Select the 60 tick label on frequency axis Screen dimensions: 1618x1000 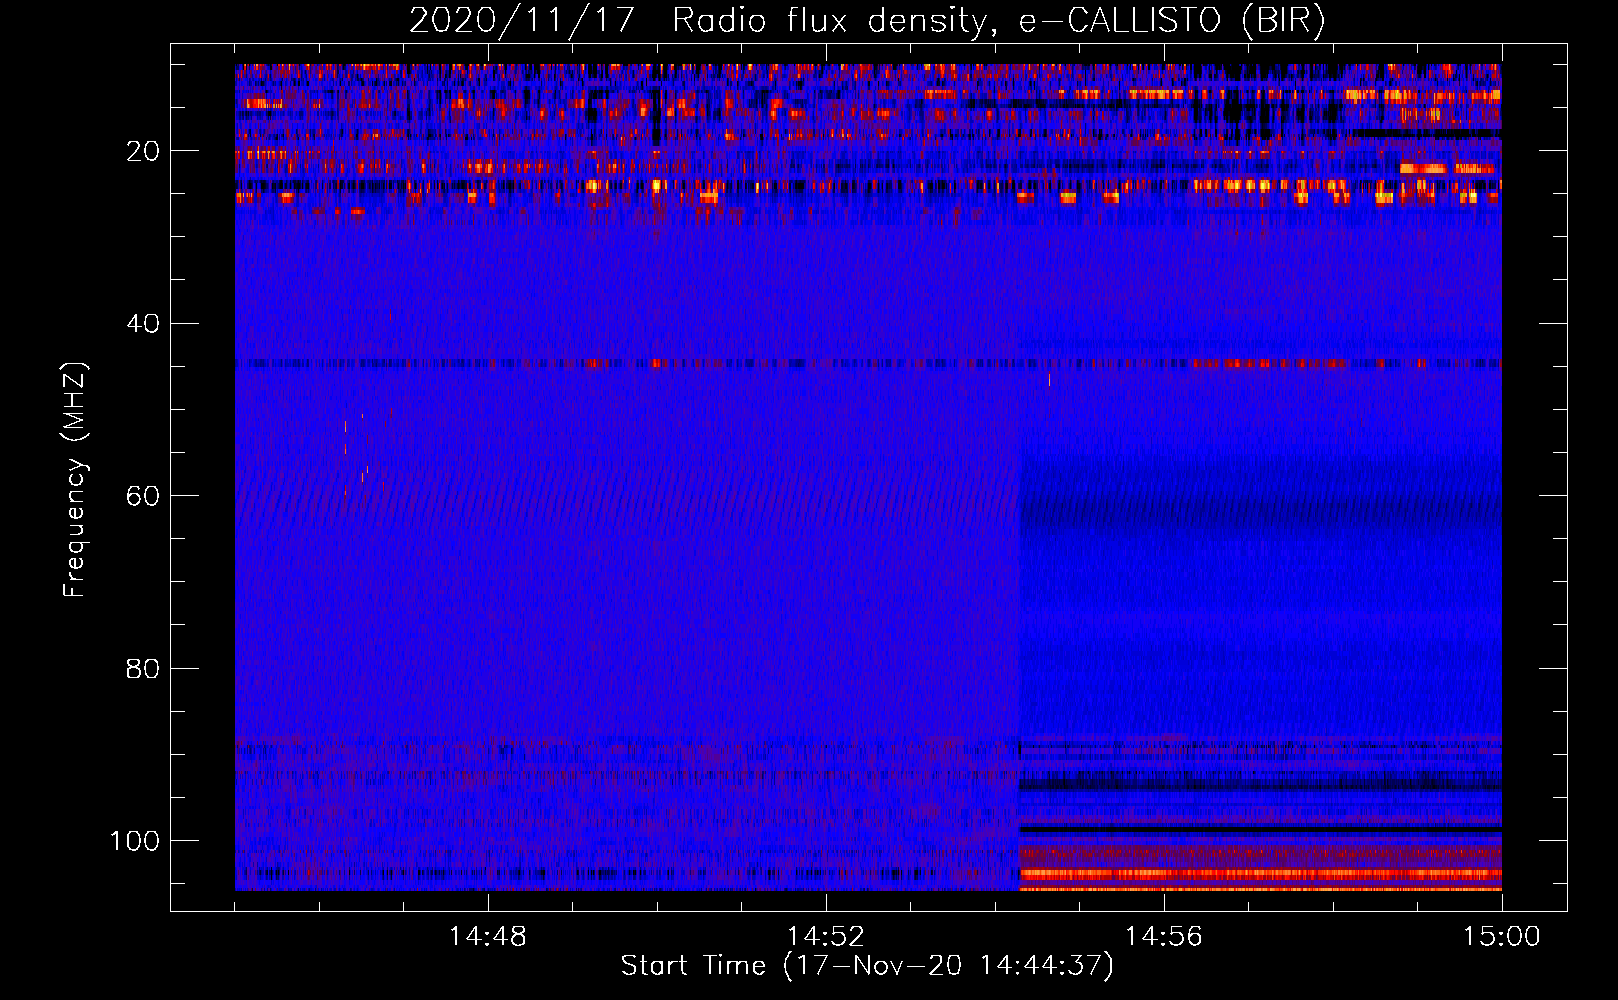click(143, 496)
